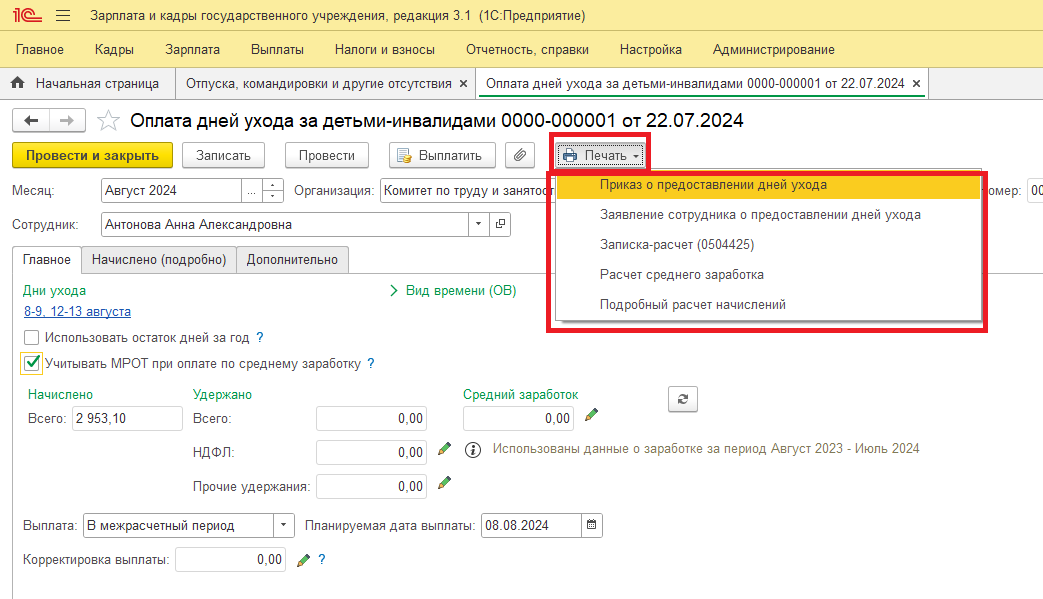Image resolution: width=1043 pixels, height=599 pixels.
Task: Expand the Выплата dropdown arrow
Action: pos(283,525)
